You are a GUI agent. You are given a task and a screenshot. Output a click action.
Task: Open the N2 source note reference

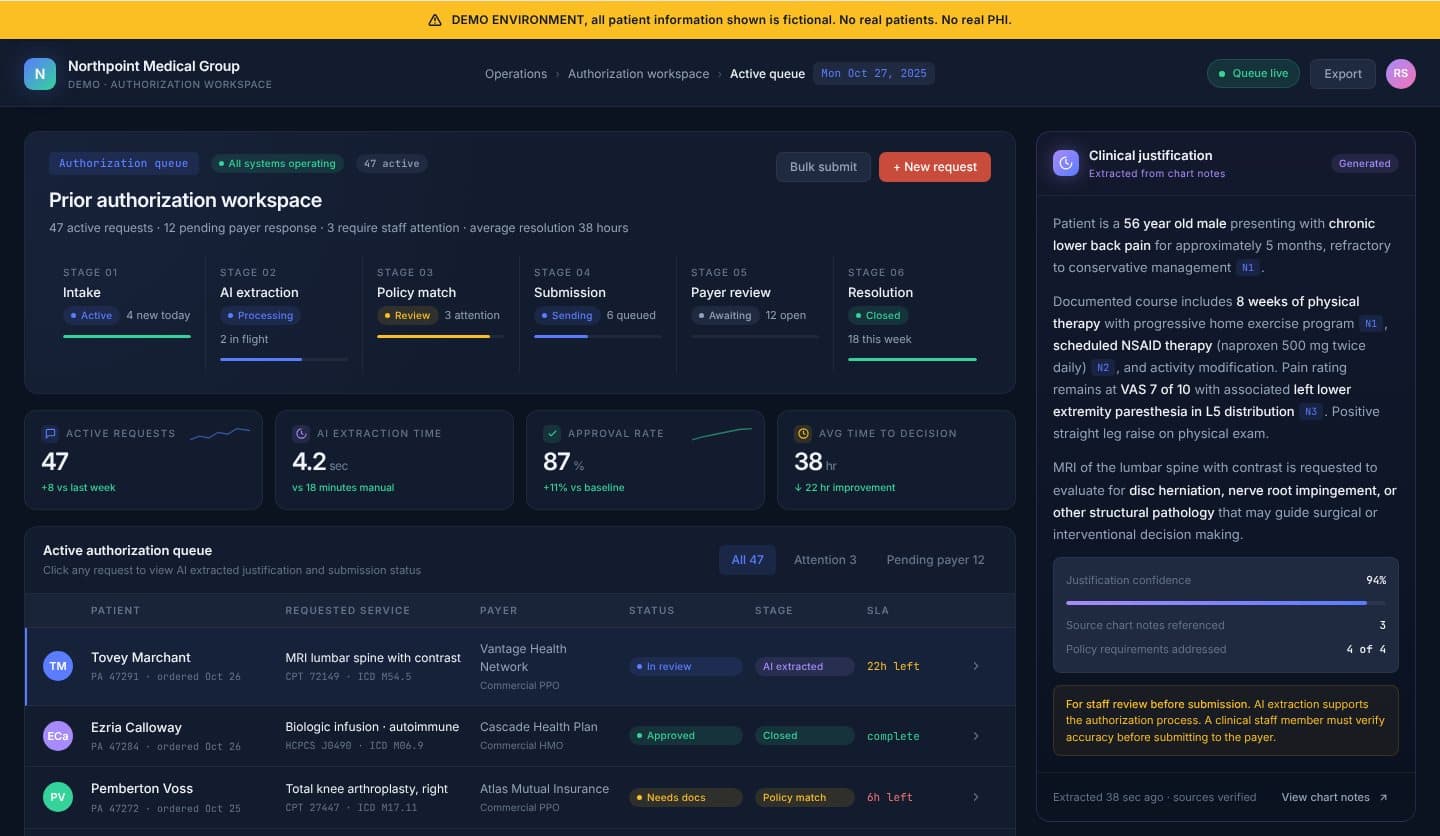click(1102, 368)
